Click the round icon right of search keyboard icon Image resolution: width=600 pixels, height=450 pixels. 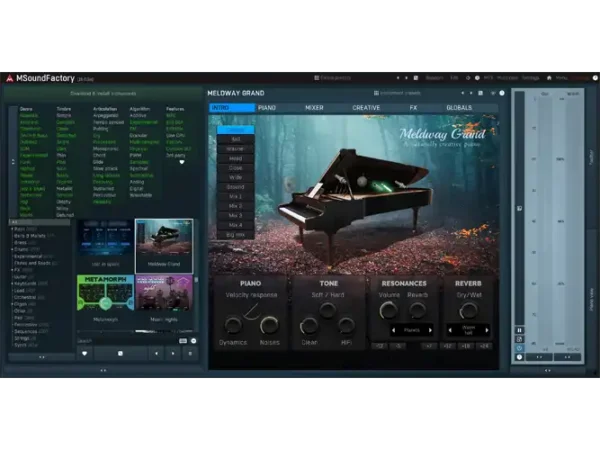(194, 341)
